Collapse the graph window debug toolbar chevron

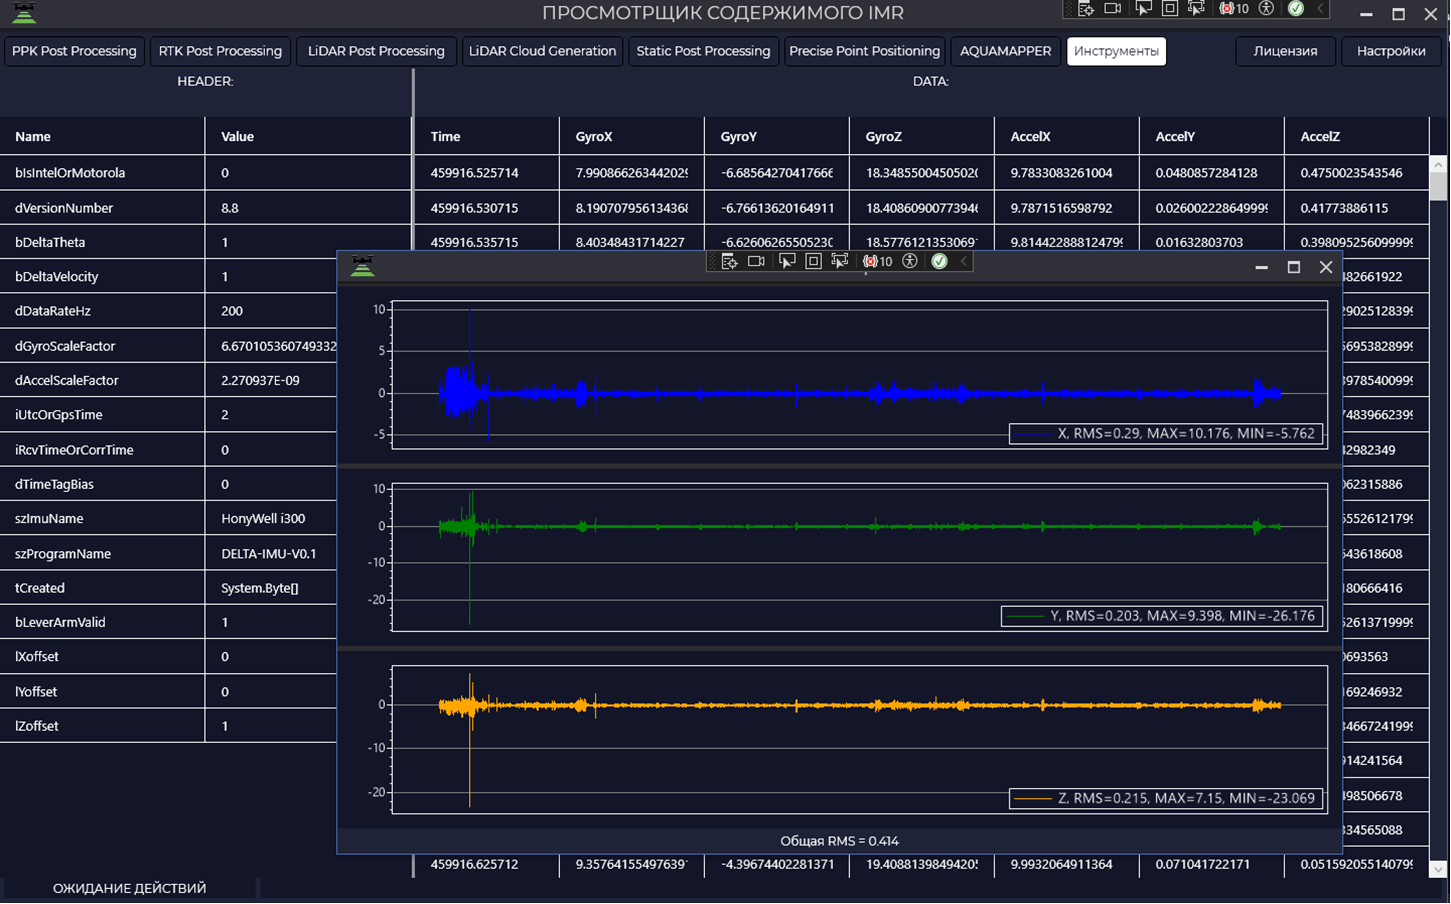(964, 261)
